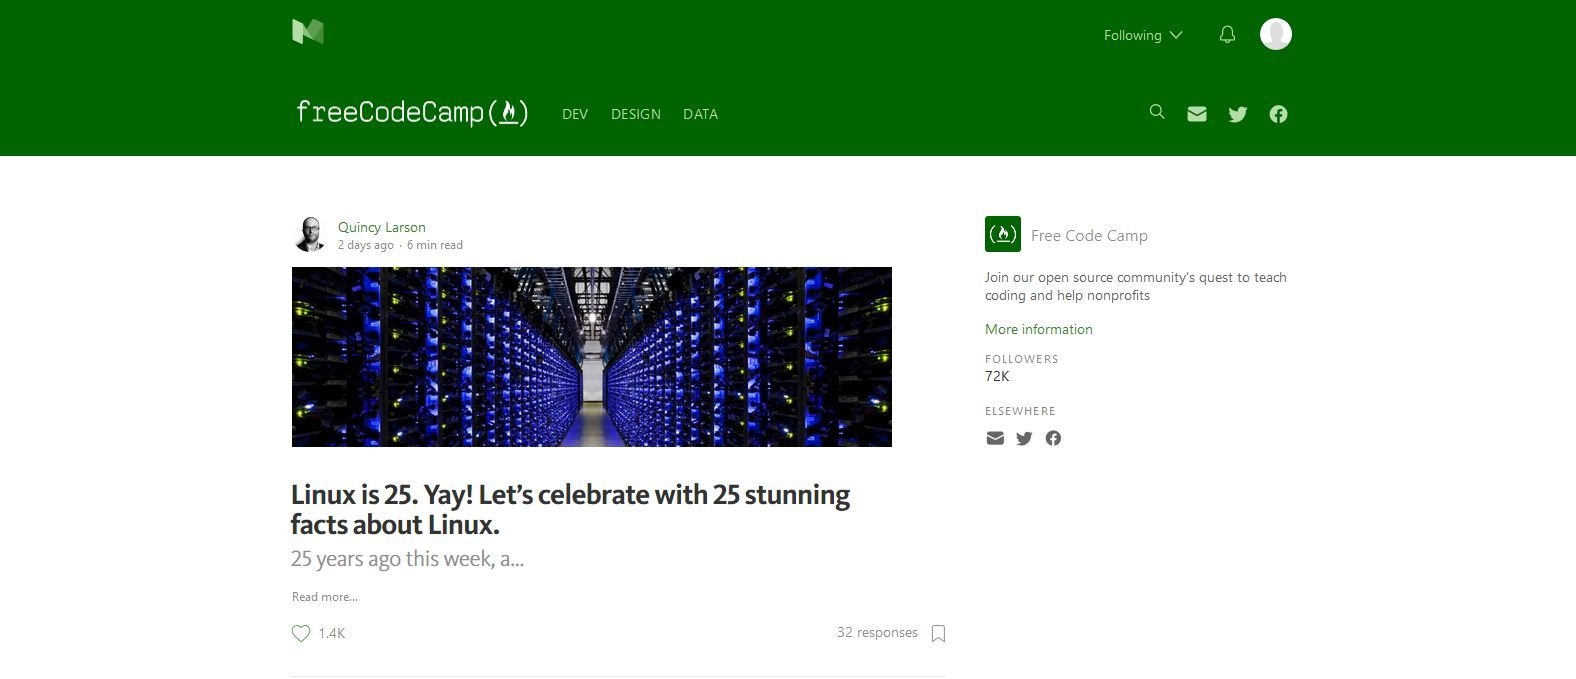Open sidebar Twitter icon under Elsewhere
This screenshot has height=679, width=1576.
[1024, 438]
